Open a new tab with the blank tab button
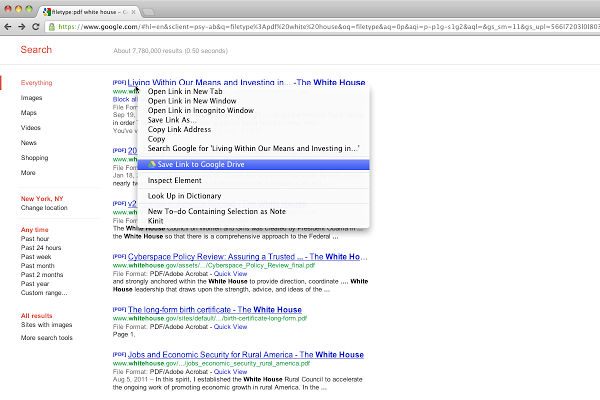The height and width of the screenshot is (400, 600). 148,12
